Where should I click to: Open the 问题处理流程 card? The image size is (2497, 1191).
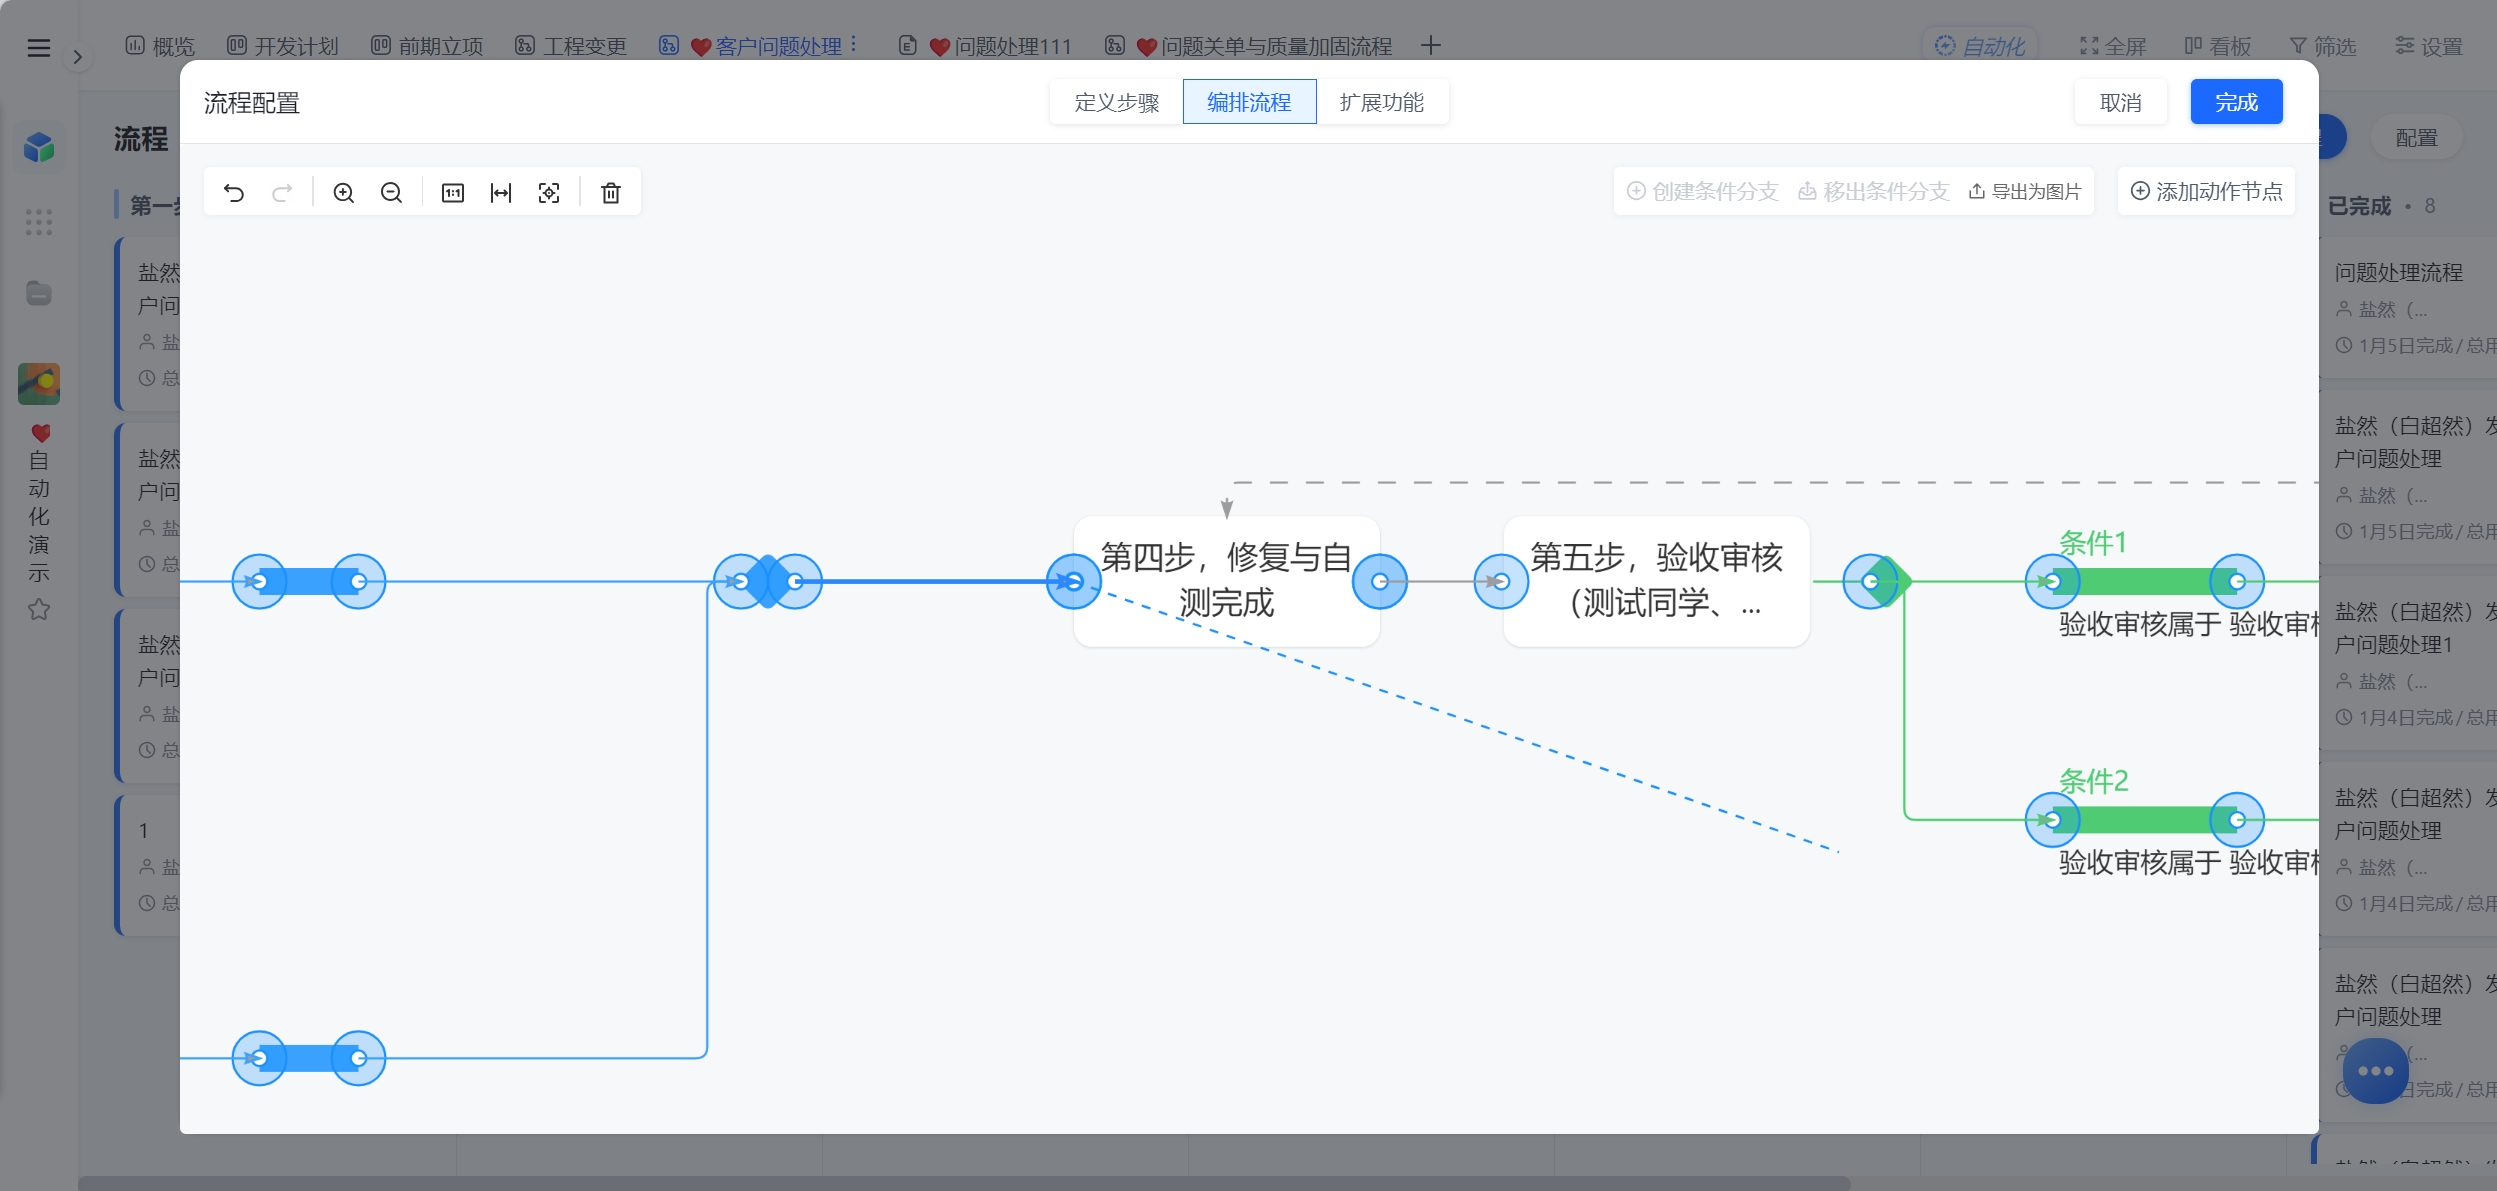2408,308
